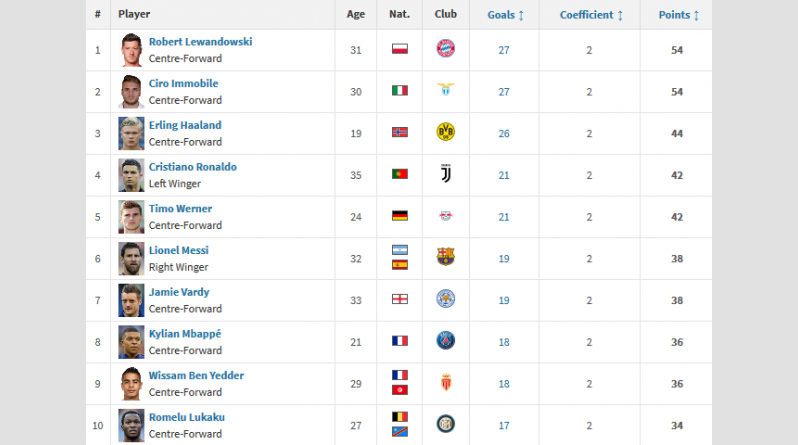
Task: Click the RB Leipzig club logo
Action: pos(445,216)
